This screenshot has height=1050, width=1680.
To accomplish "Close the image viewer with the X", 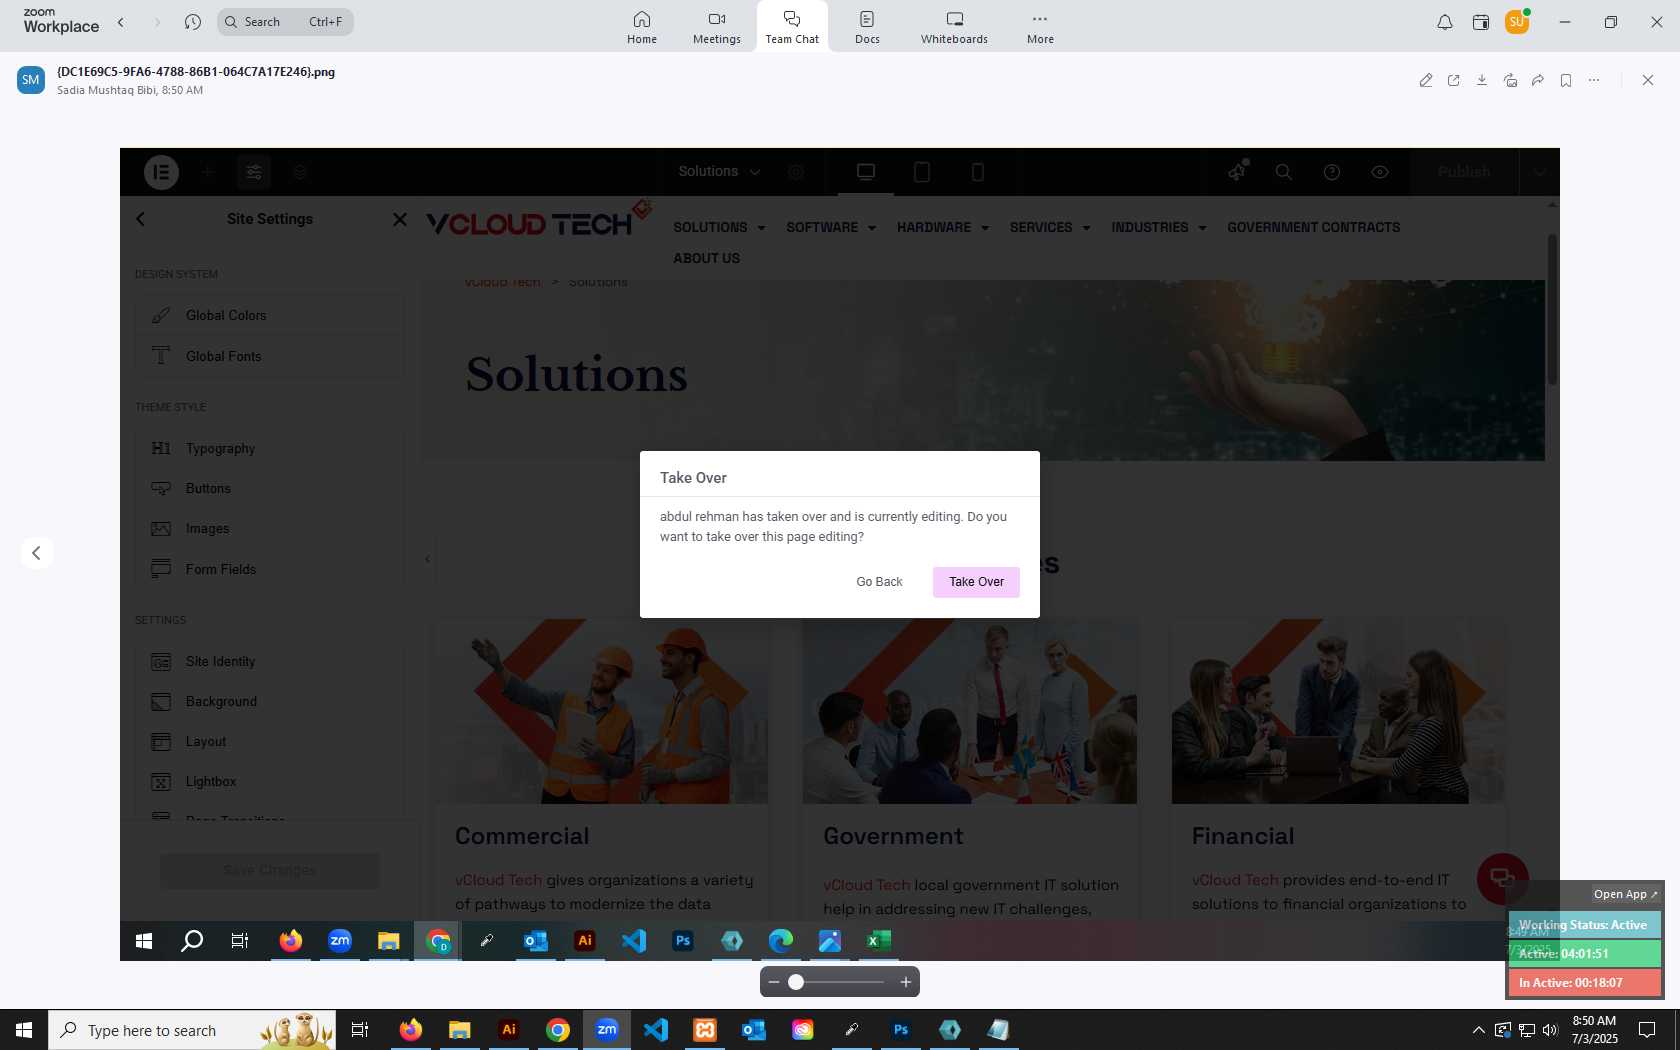I will [1648, 80].
